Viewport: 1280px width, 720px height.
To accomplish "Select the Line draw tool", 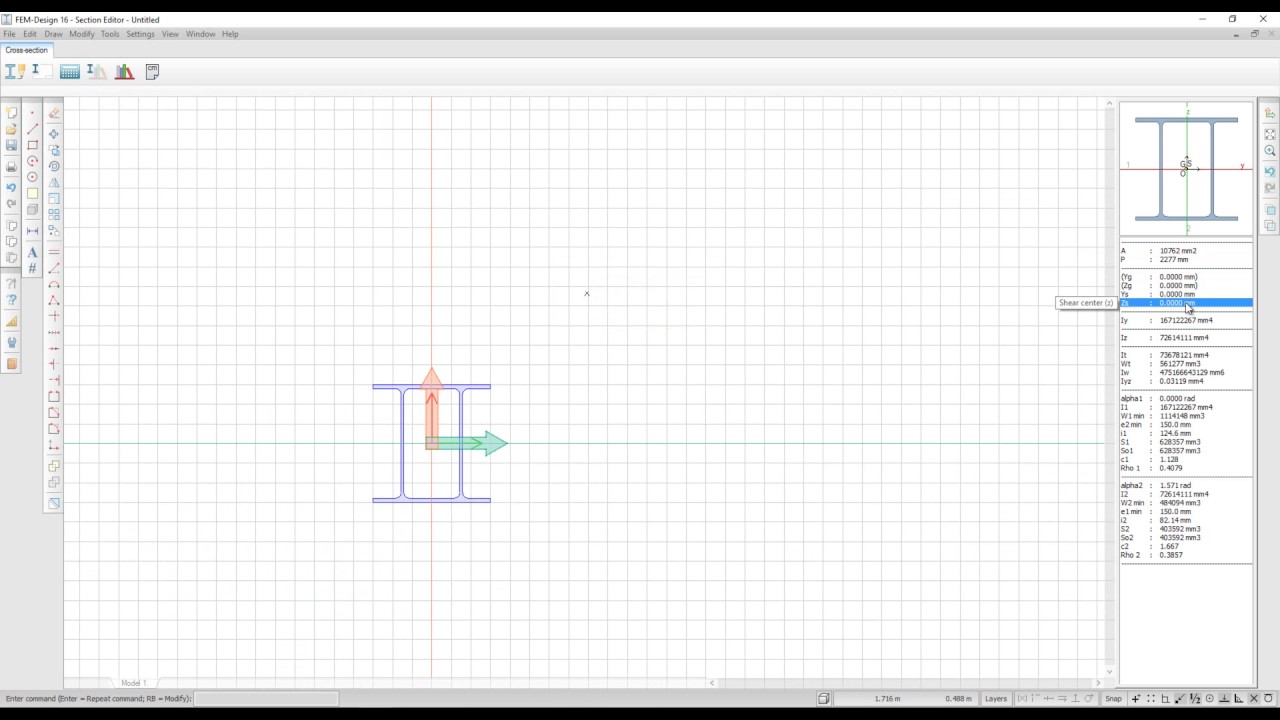I will tap(32, 129).
